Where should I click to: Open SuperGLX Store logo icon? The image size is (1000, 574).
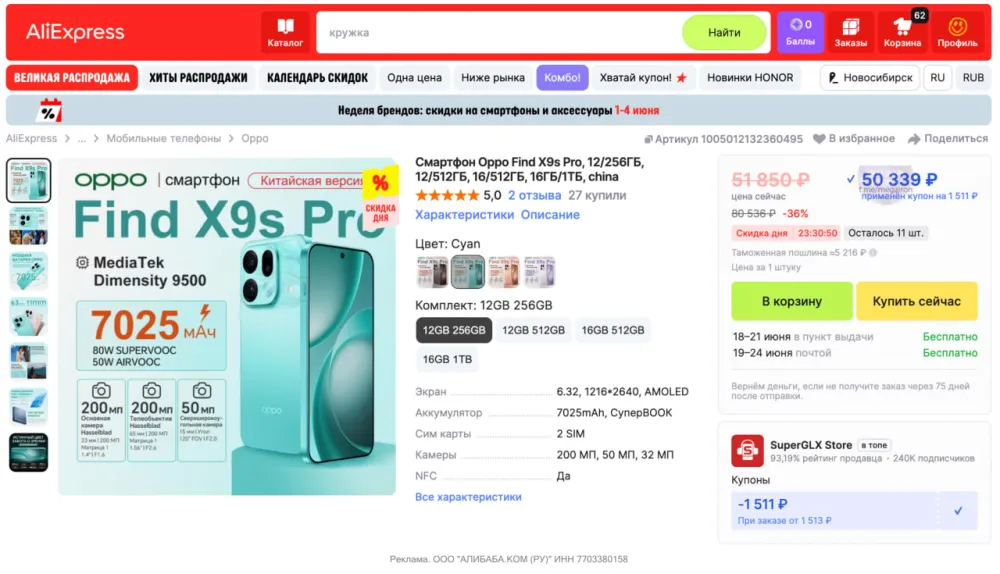(747, 451)
